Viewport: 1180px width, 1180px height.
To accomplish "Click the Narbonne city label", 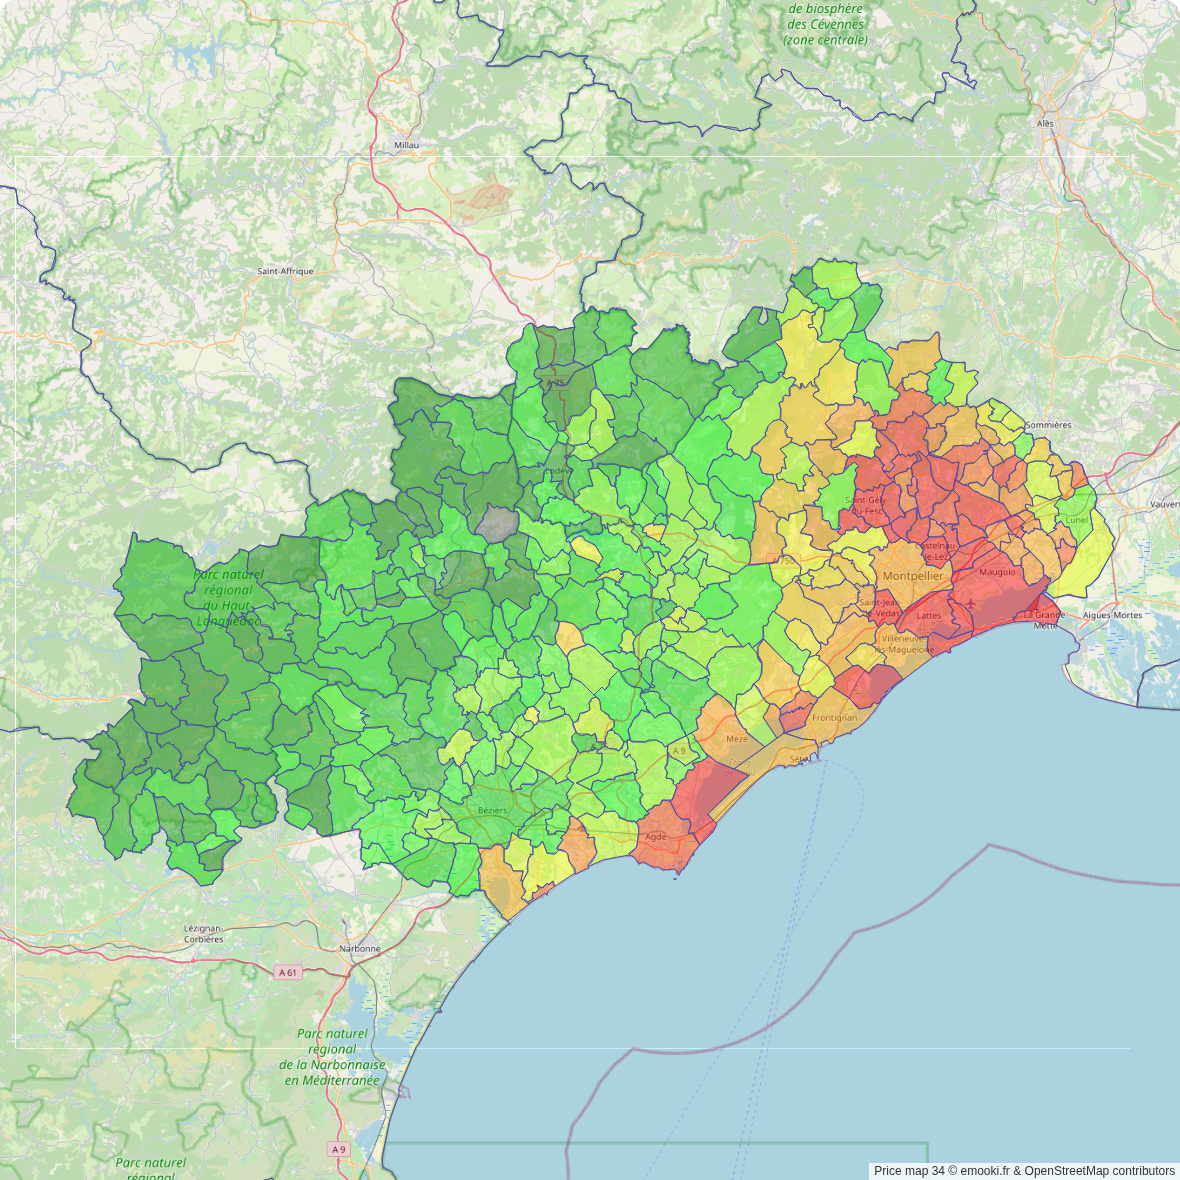I will click(x=360, y=948).
